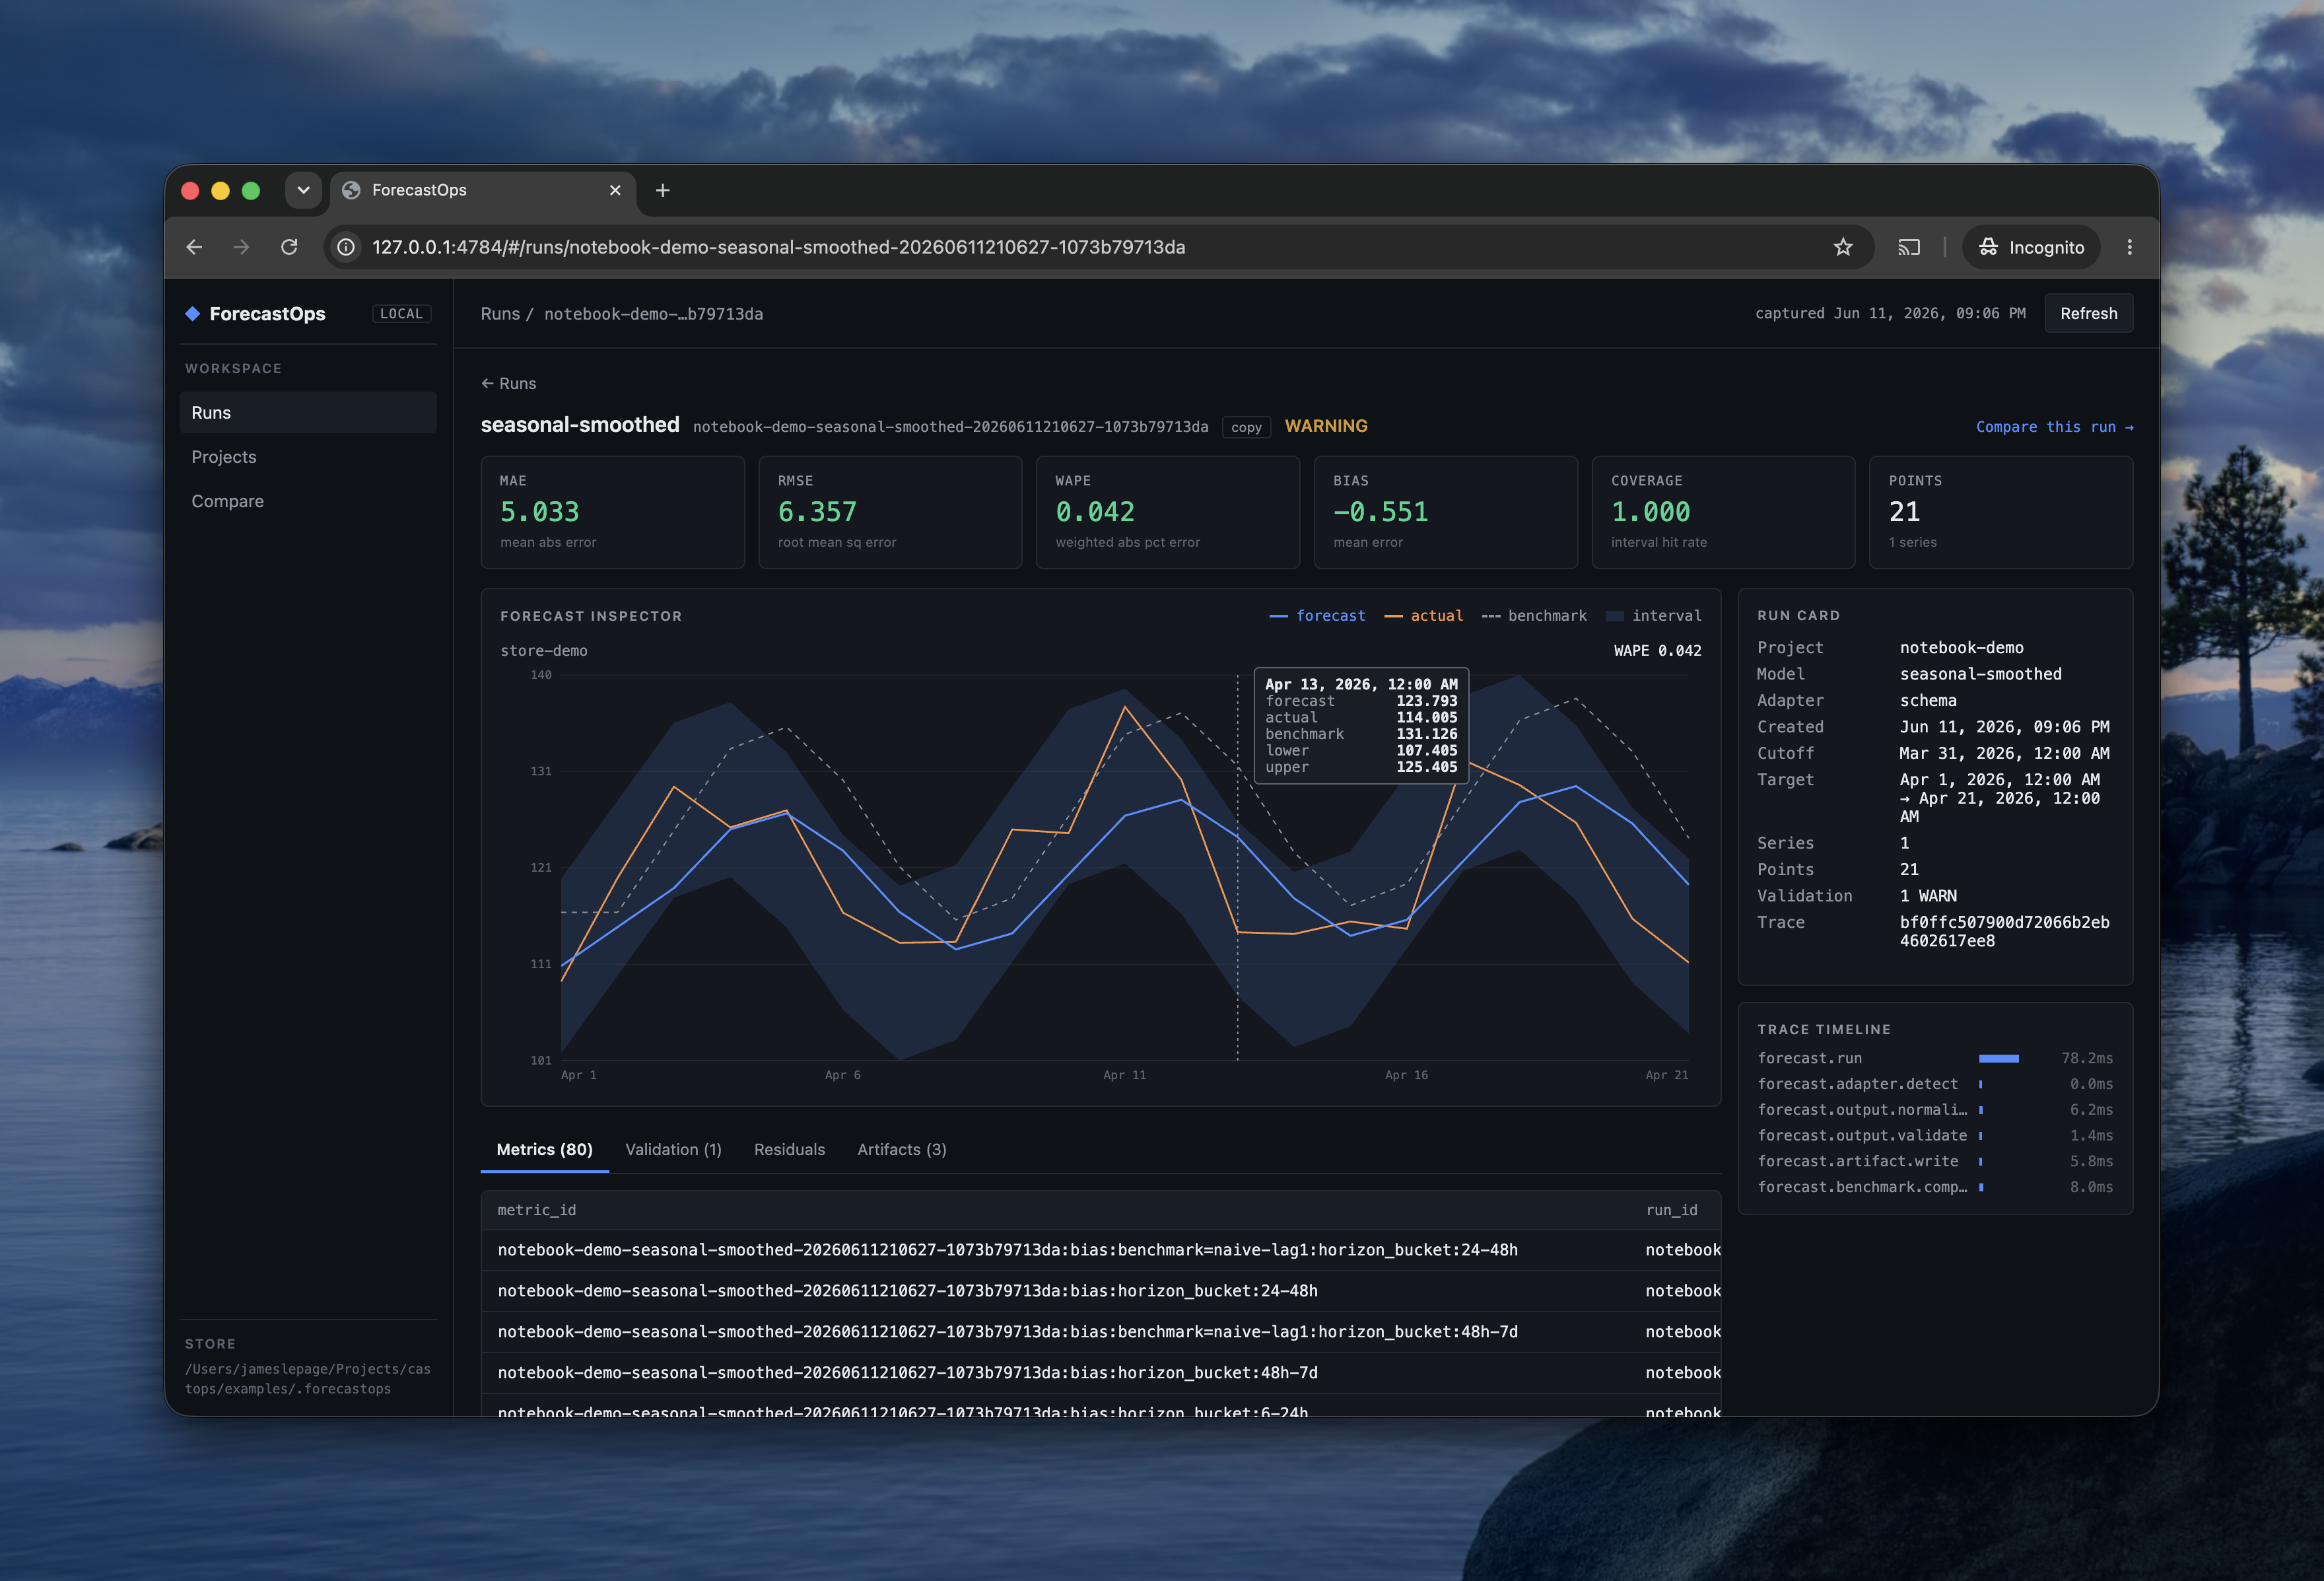Switch to the Artifacts (3) tab
This screenshot has width=2324, height=1581.
902,1150
